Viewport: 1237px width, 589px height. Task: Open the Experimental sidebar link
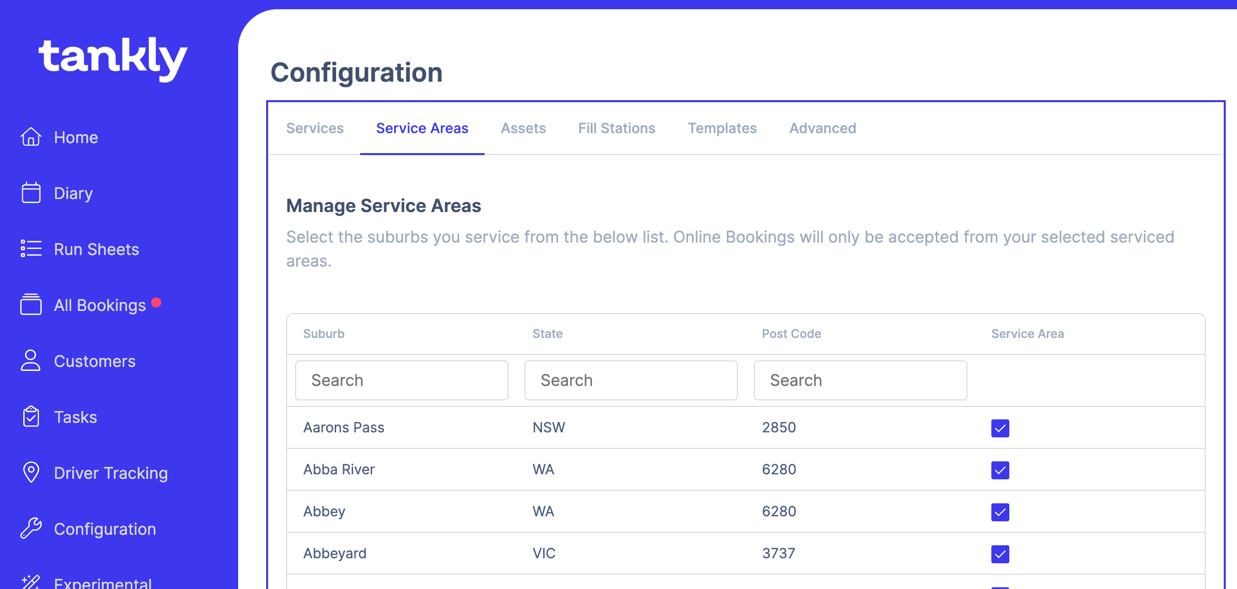click(102, 582)
